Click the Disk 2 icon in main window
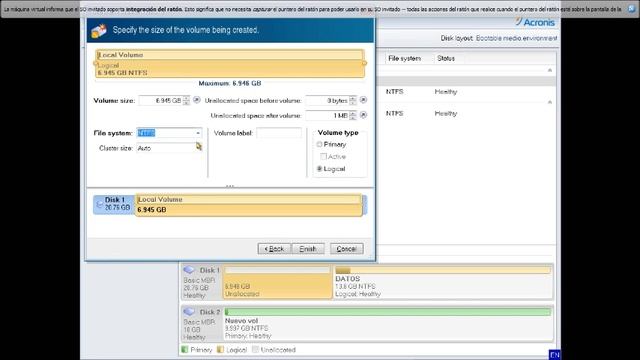Viewport: 640px width, 360px height. tap(189, 311)
